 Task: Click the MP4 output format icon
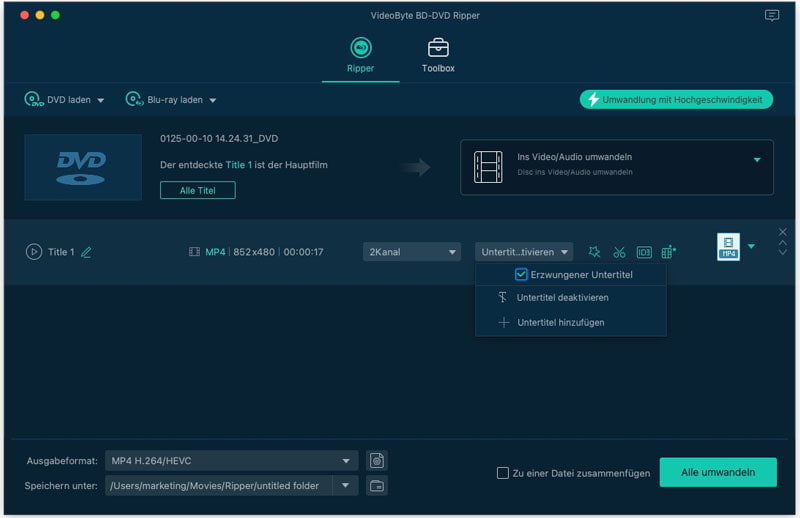[728, 247]
